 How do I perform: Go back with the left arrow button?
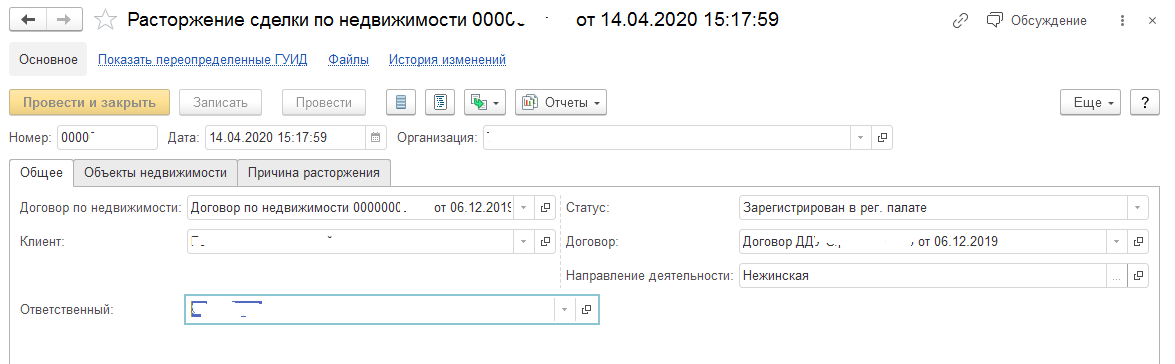click(x=28, y=20)
